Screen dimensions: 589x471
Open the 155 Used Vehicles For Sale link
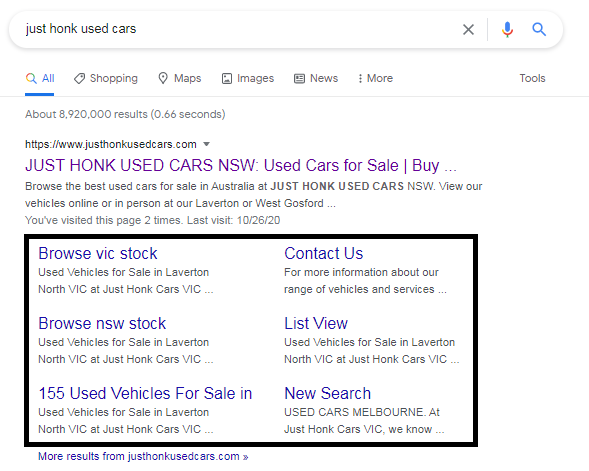[x=145, y=393]
